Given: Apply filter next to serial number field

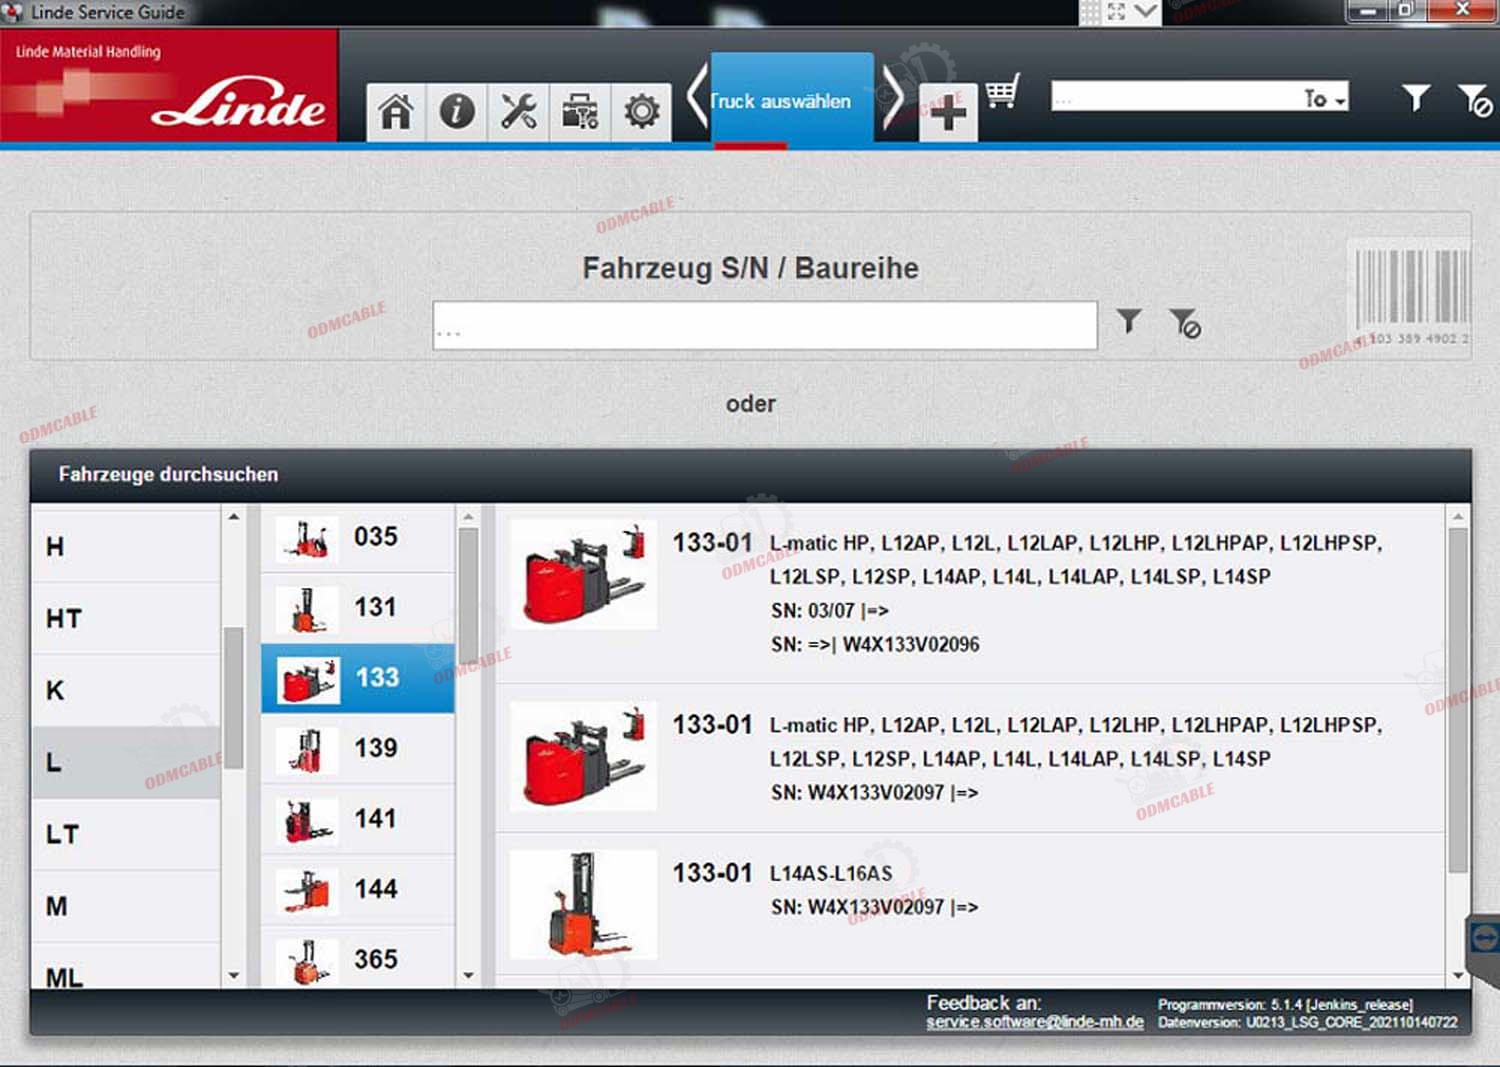Looking at the screenshot, I should click(1129, 320).
